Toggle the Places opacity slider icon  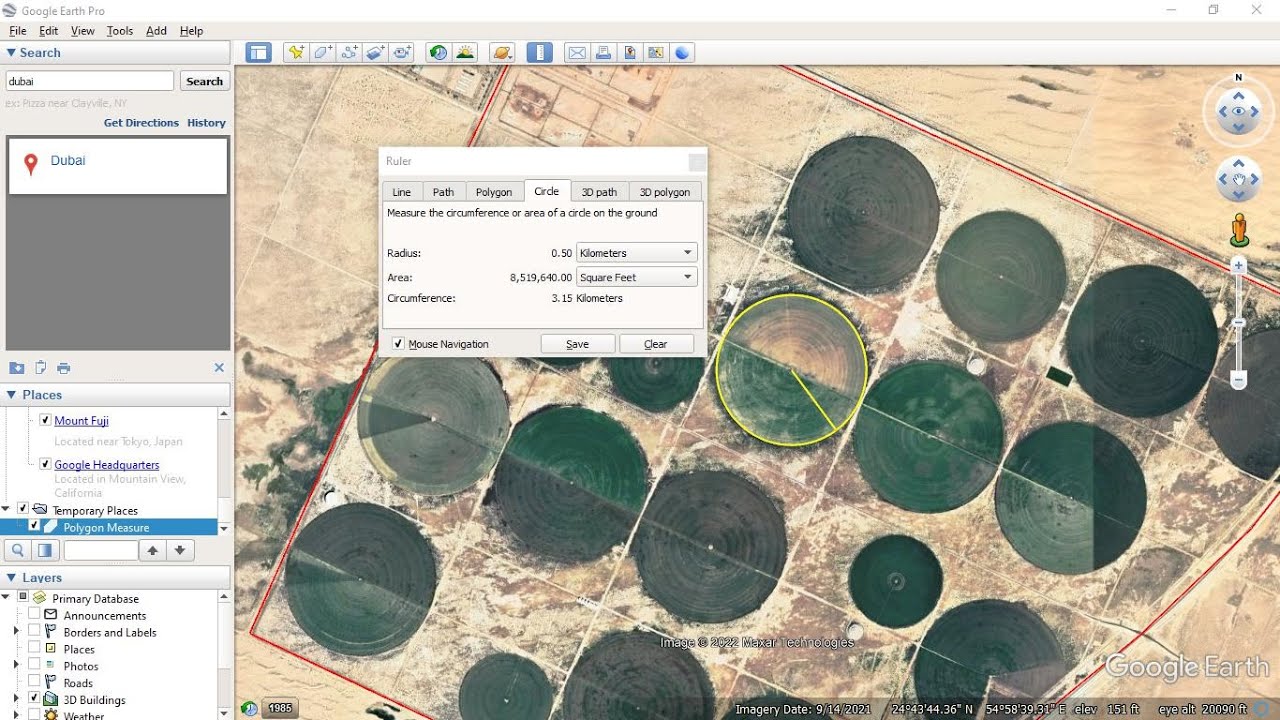click(x=45, y=550)
